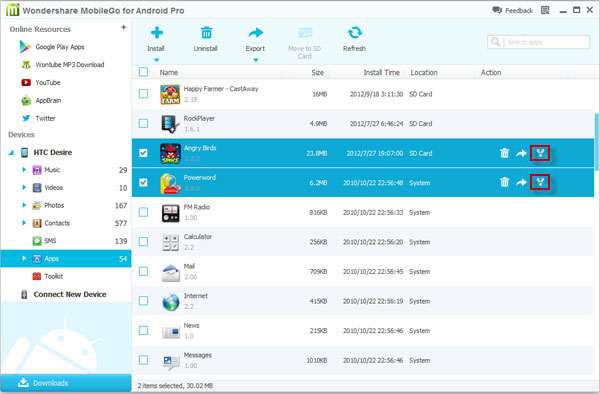600x394 pixels.
Task: Expand the Music tree node
Action: tap(24, 170)
